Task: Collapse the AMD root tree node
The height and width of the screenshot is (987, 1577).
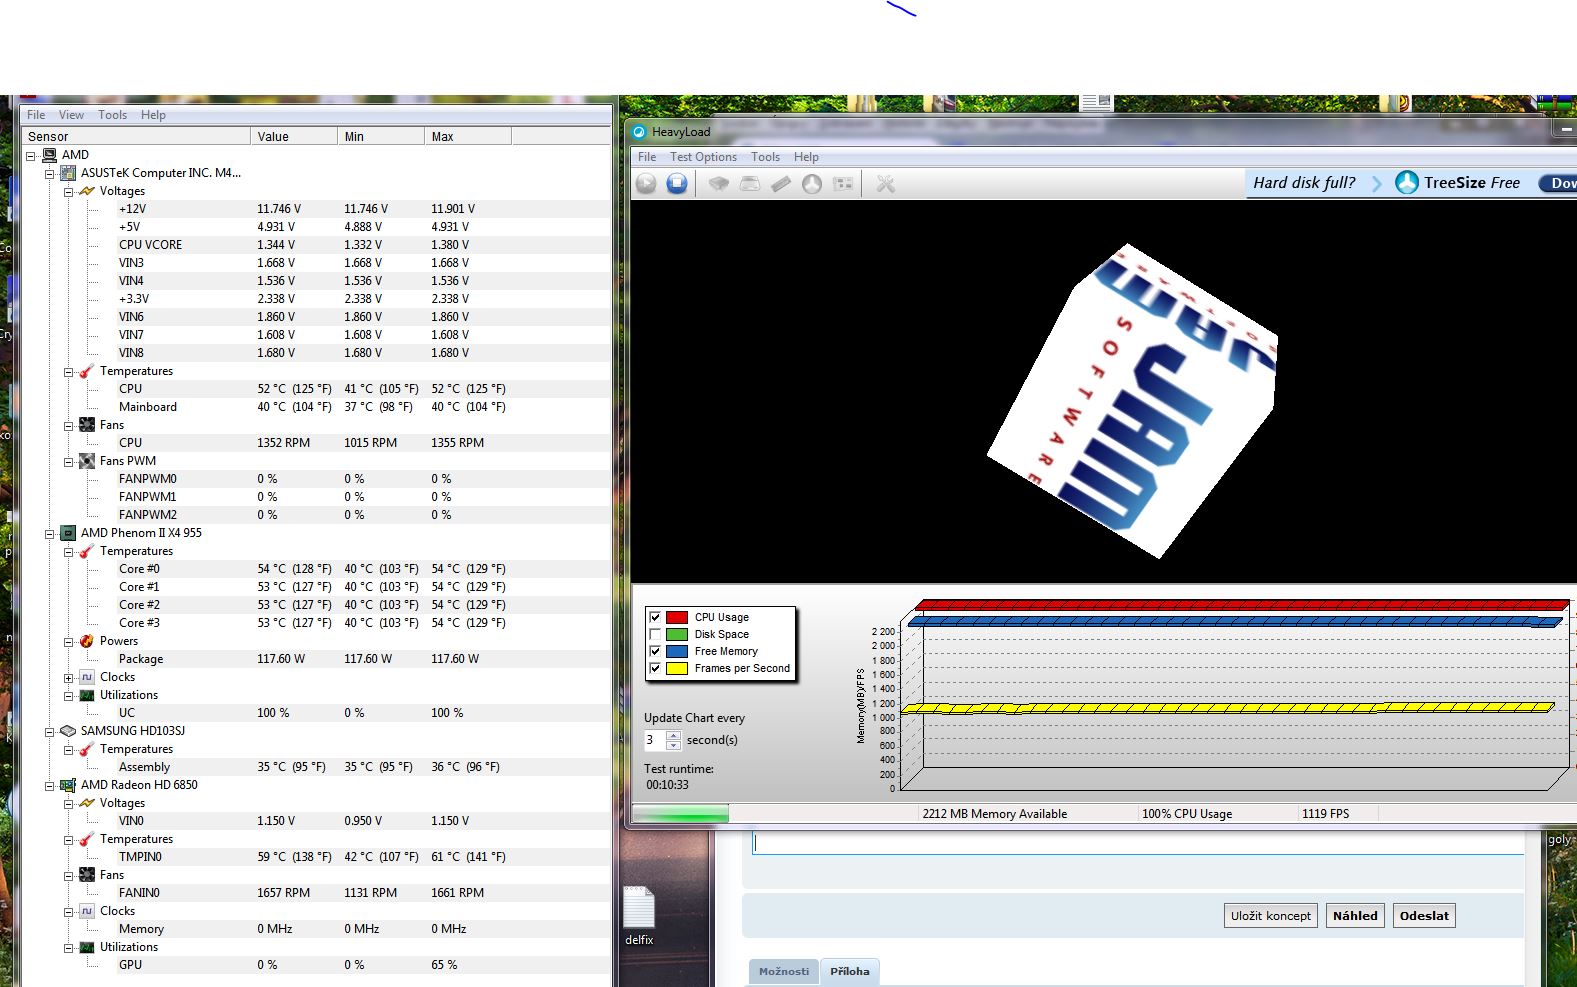Action: coord(31,155)
